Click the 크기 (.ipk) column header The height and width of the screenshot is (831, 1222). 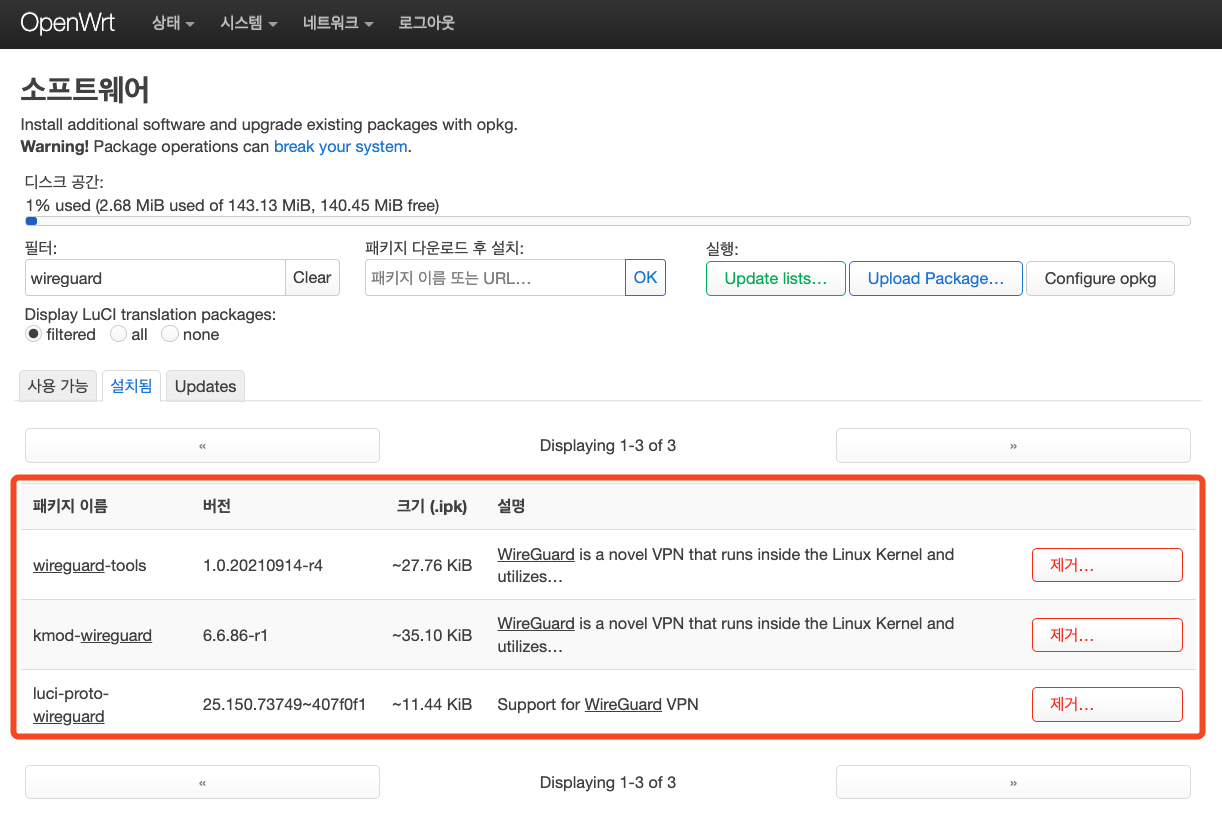click(x=432, y=506)
